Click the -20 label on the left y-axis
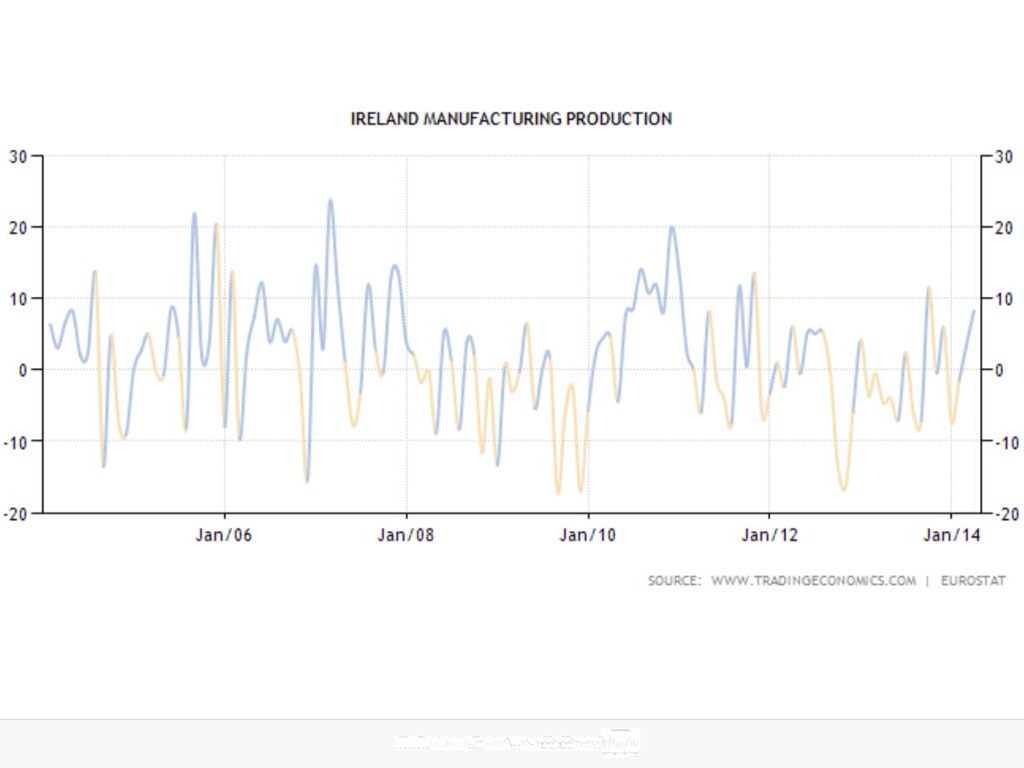This screenshot has height=768, width=1024. (16, 513)
